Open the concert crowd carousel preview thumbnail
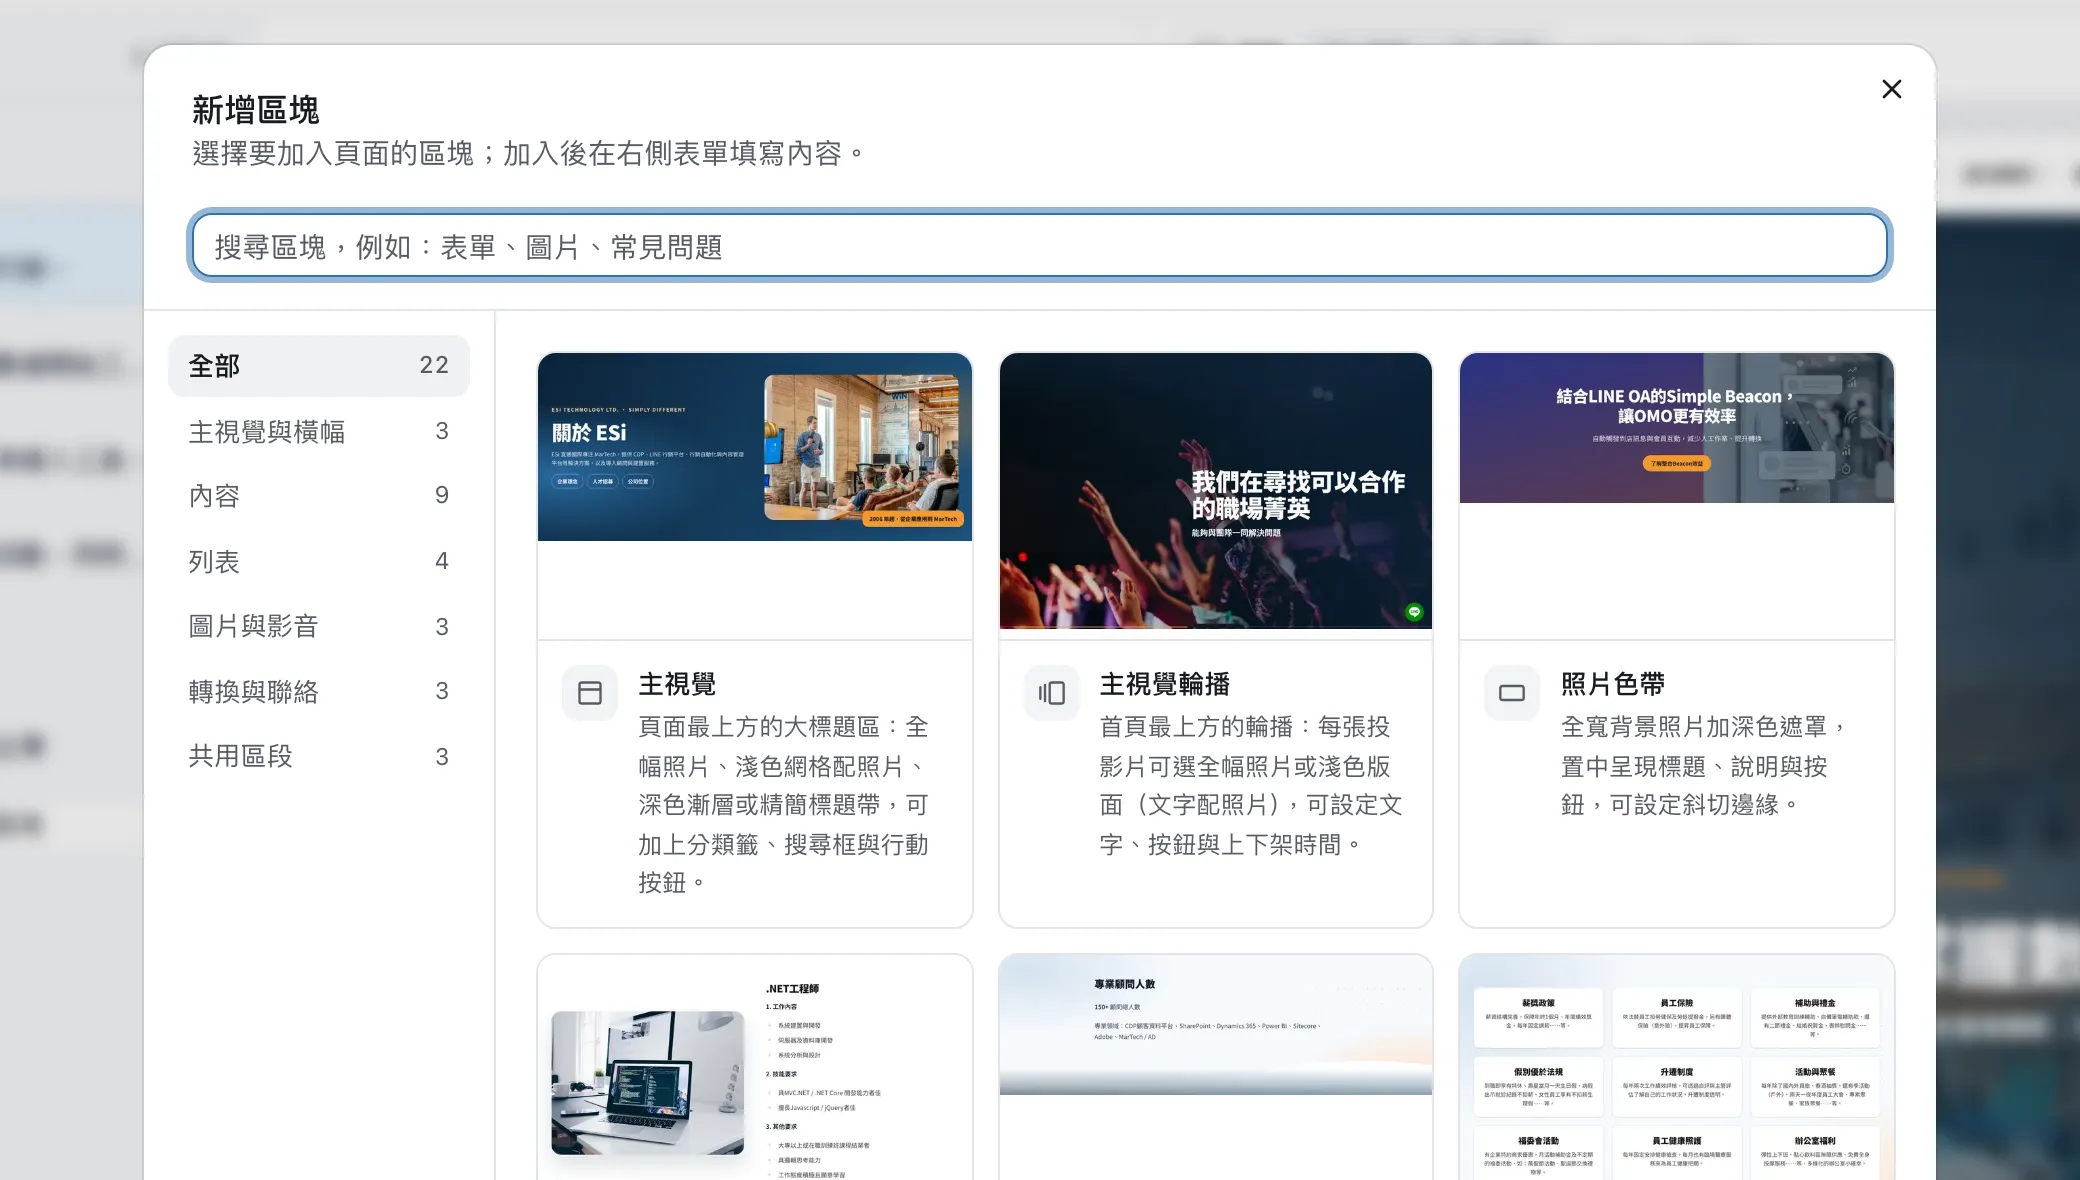Viewport: 2080px width, 1180px height. pyautogui.click(x=1216, y=491)
